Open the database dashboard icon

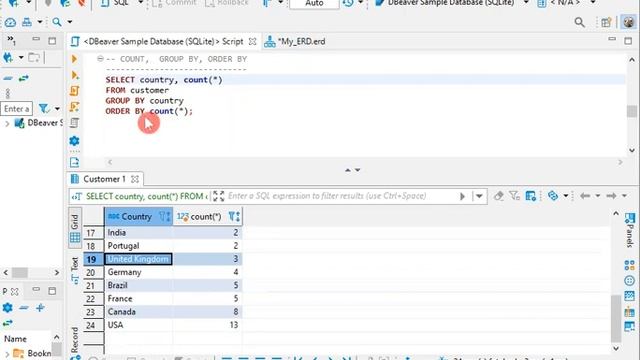10,22
